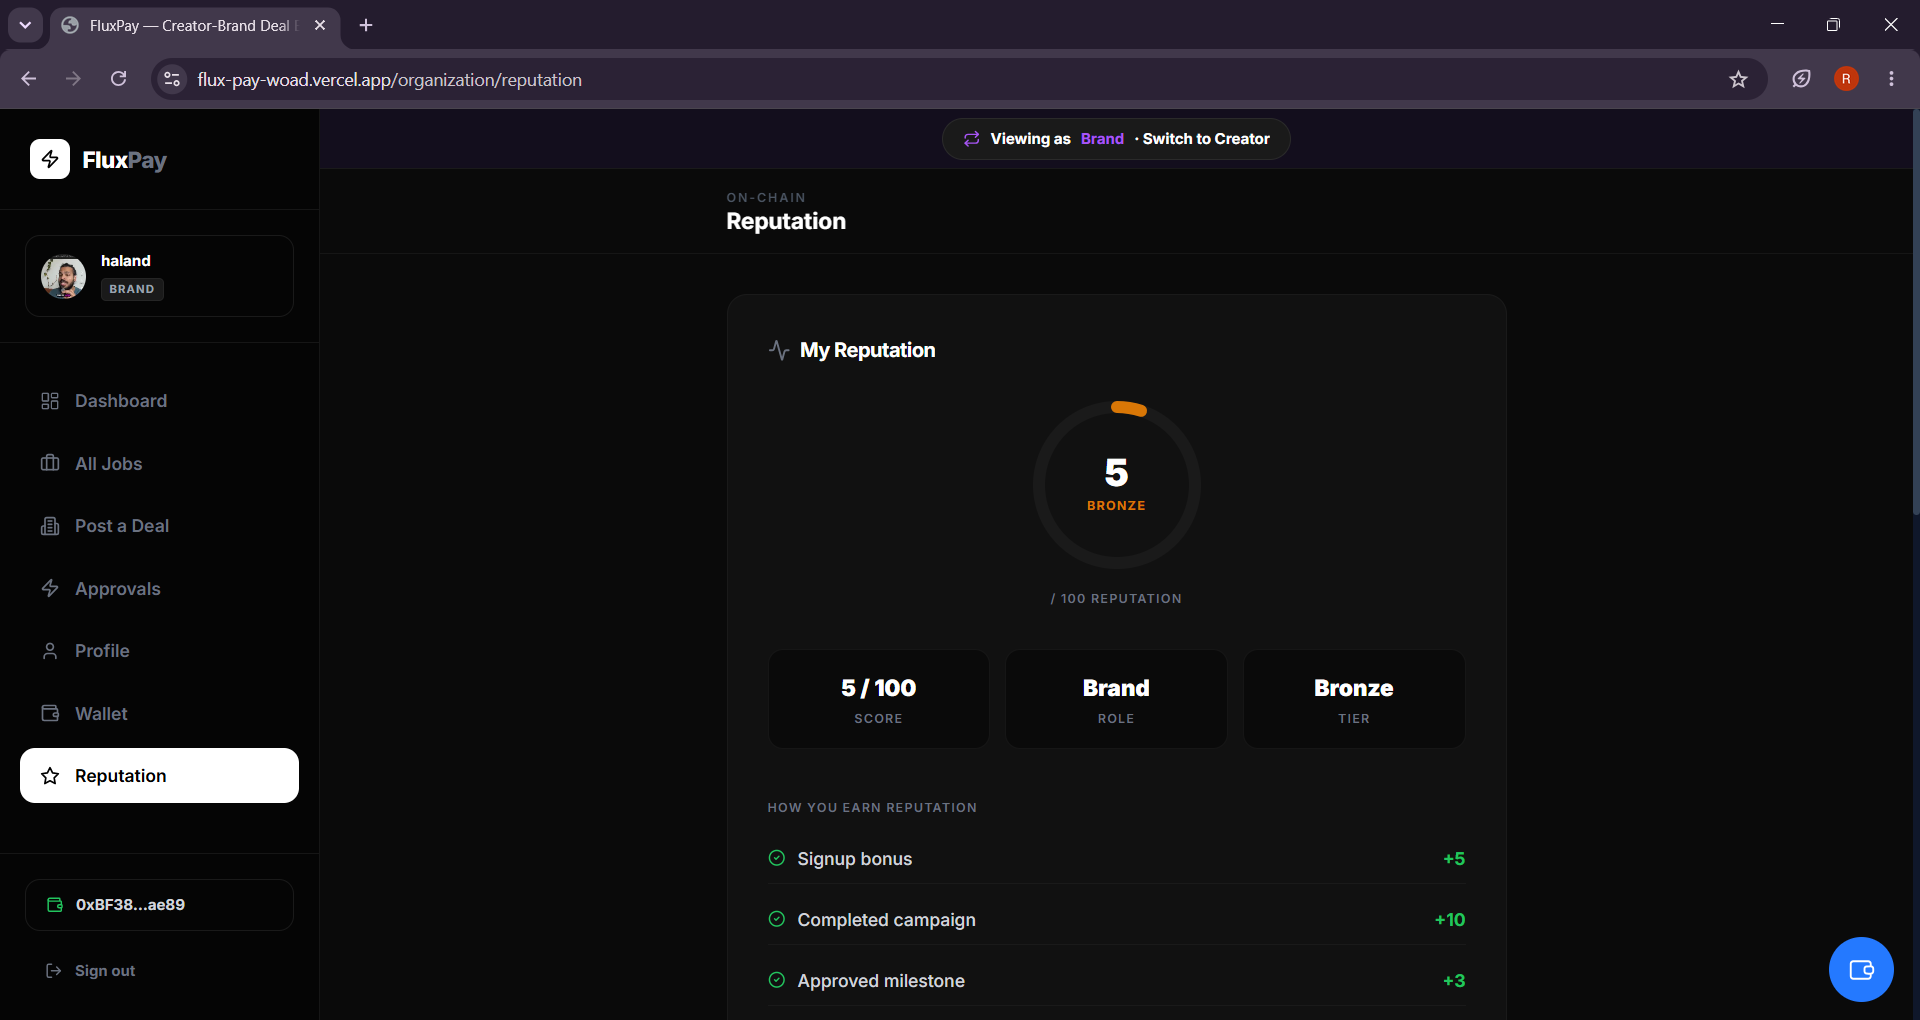1920x1020 pixels.
Task: Click the check icon next to Approved milestone
Action: tap(777, 980)
